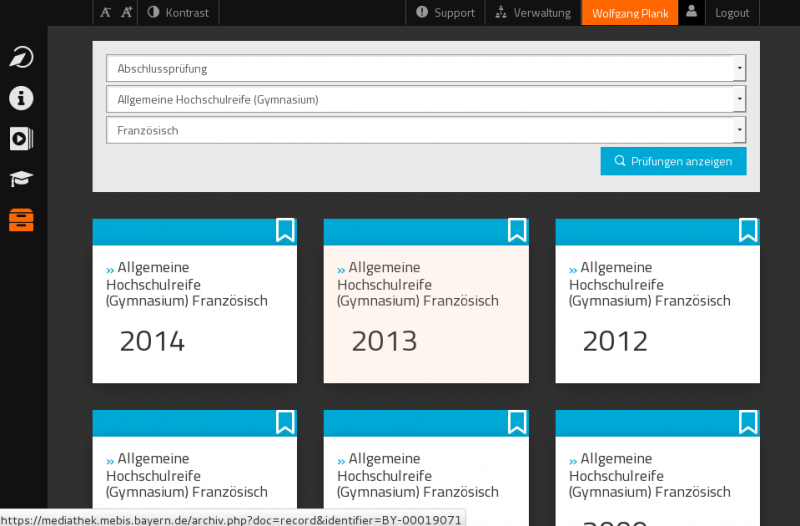Click the leaf logo icon in sidebar
The height and width of the screenshot is (526, 800).
point(21,58)
